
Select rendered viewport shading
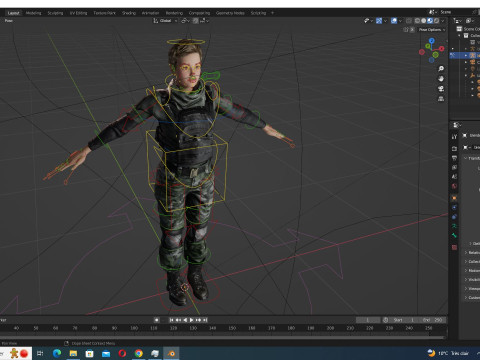click(436, 21)
